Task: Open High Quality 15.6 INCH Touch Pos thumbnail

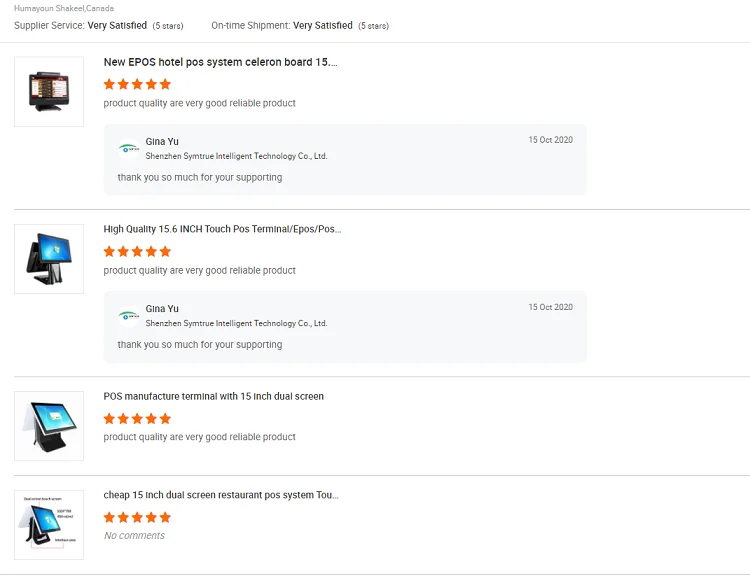Action: [x=49, y=259]
